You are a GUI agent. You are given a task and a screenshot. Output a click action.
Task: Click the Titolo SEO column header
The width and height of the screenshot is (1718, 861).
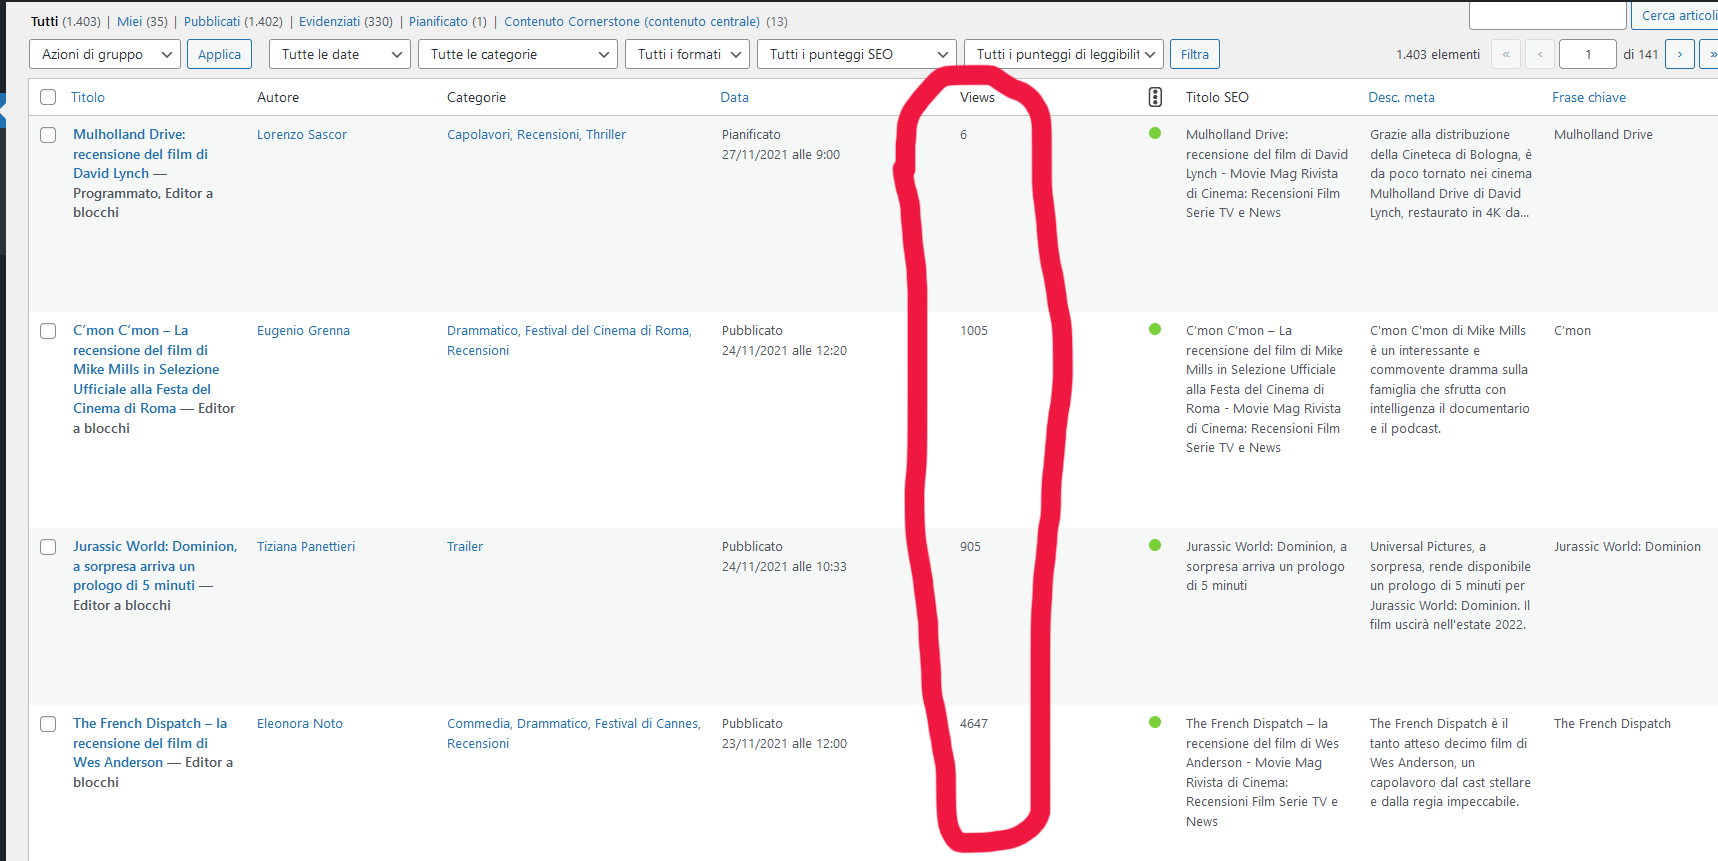1217,97
